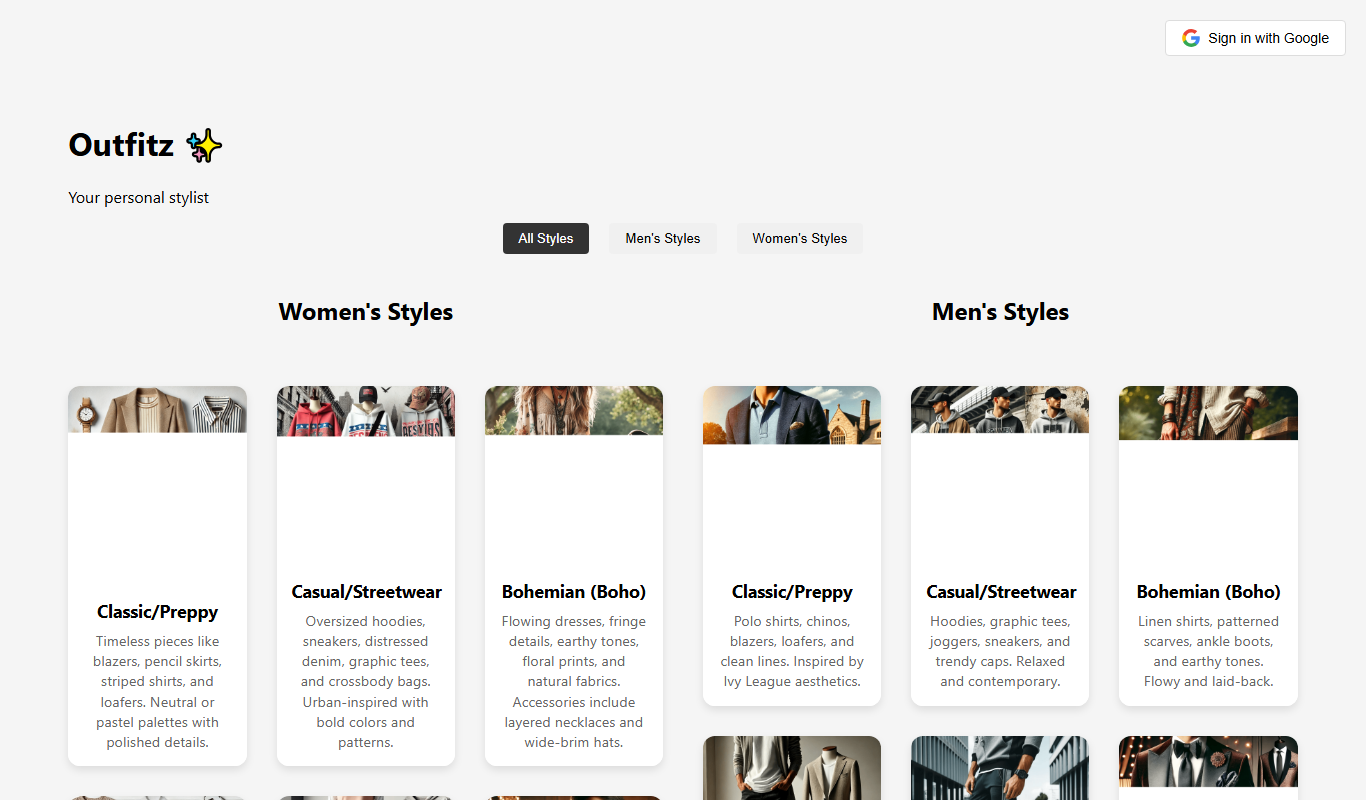
Task: Open the second-row men's beige blazer mannequin image
Action: (792, 768)
